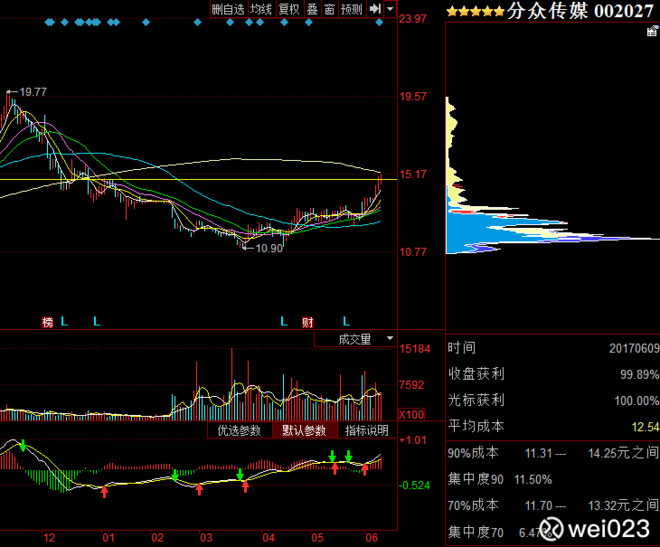Click the 19.77 high price label
The image size is (660, 547).
pyautogui.click(x=33, y=92)
